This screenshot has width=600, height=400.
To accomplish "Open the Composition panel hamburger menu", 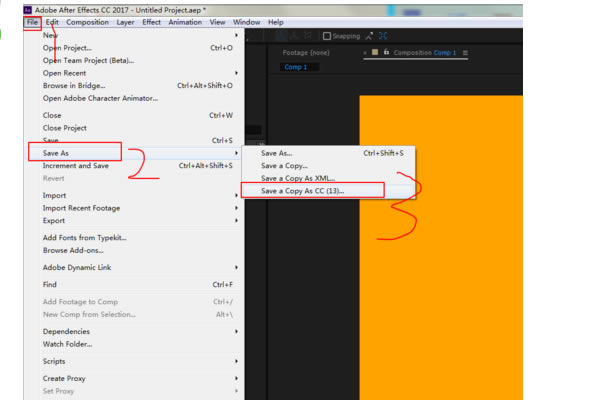I will (x=465, y=53).
